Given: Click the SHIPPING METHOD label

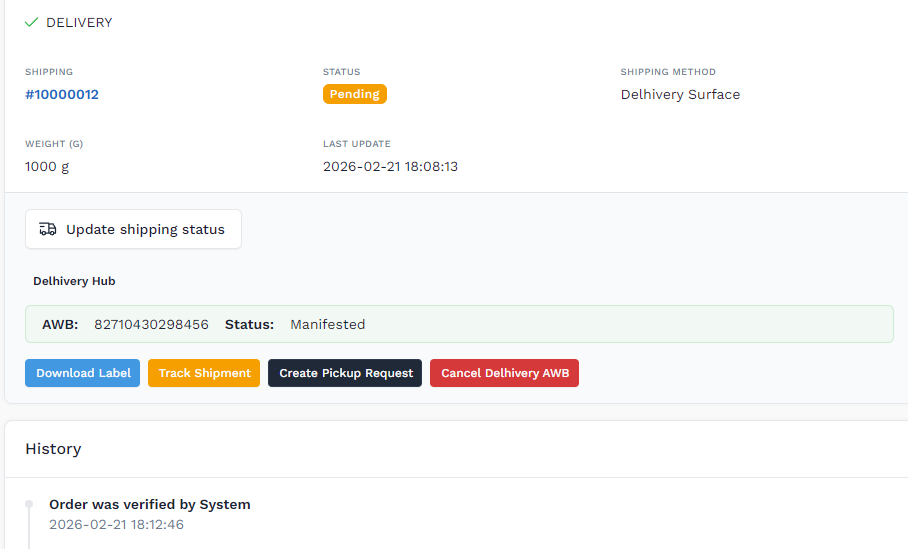Looking at the screenshot, I should pos(668,72).
